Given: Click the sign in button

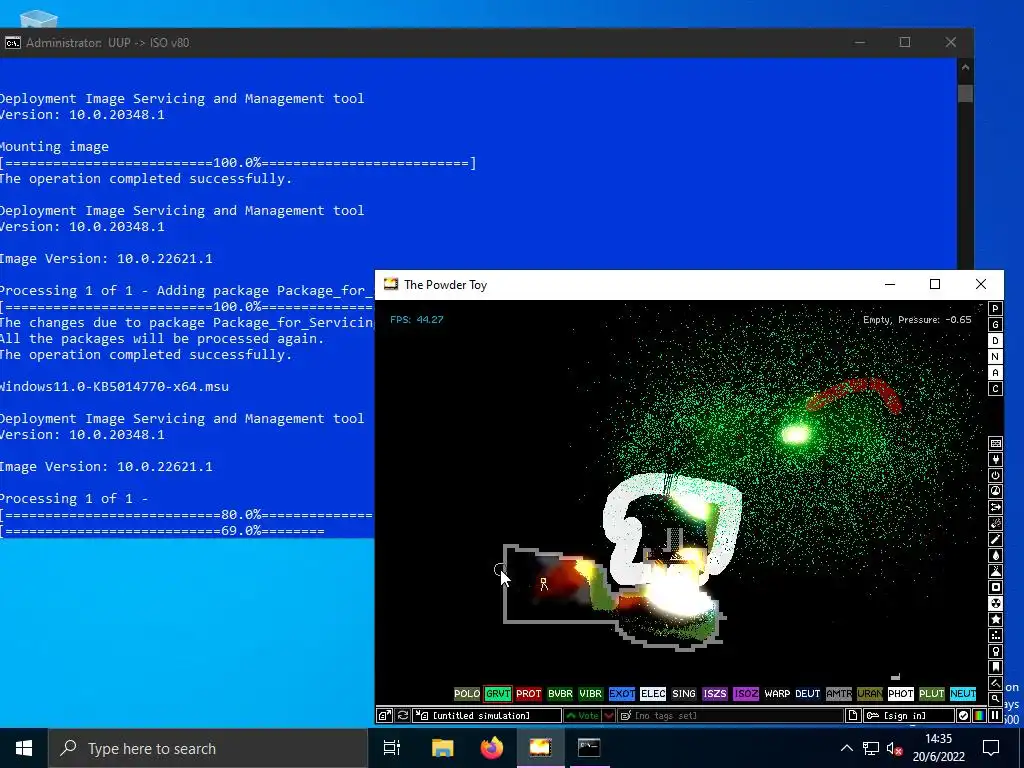Looking at the screenshot, I should (908, 716).
